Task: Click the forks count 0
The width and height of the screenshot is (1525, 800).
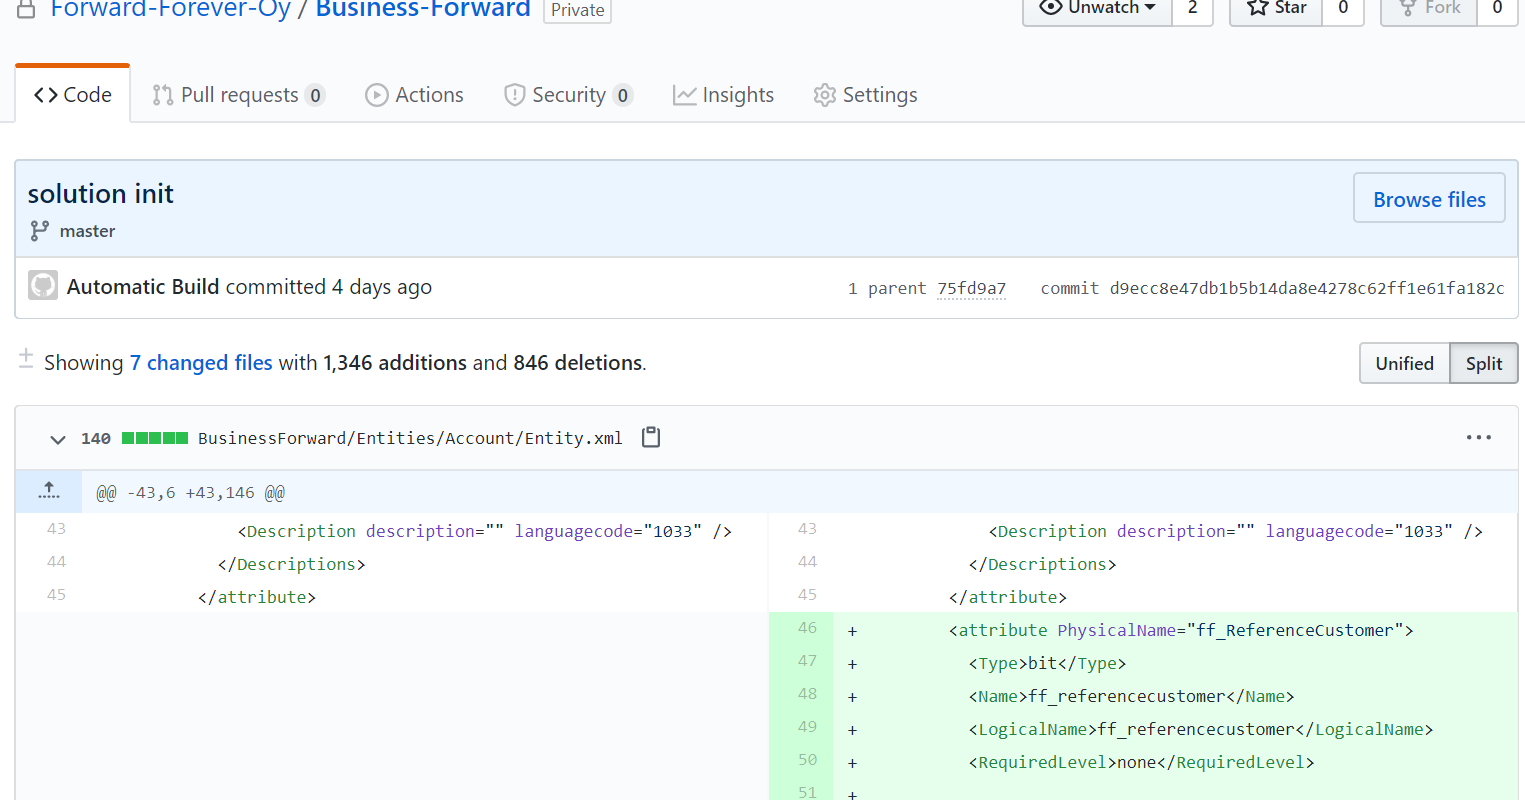Action: [1497, 8]
